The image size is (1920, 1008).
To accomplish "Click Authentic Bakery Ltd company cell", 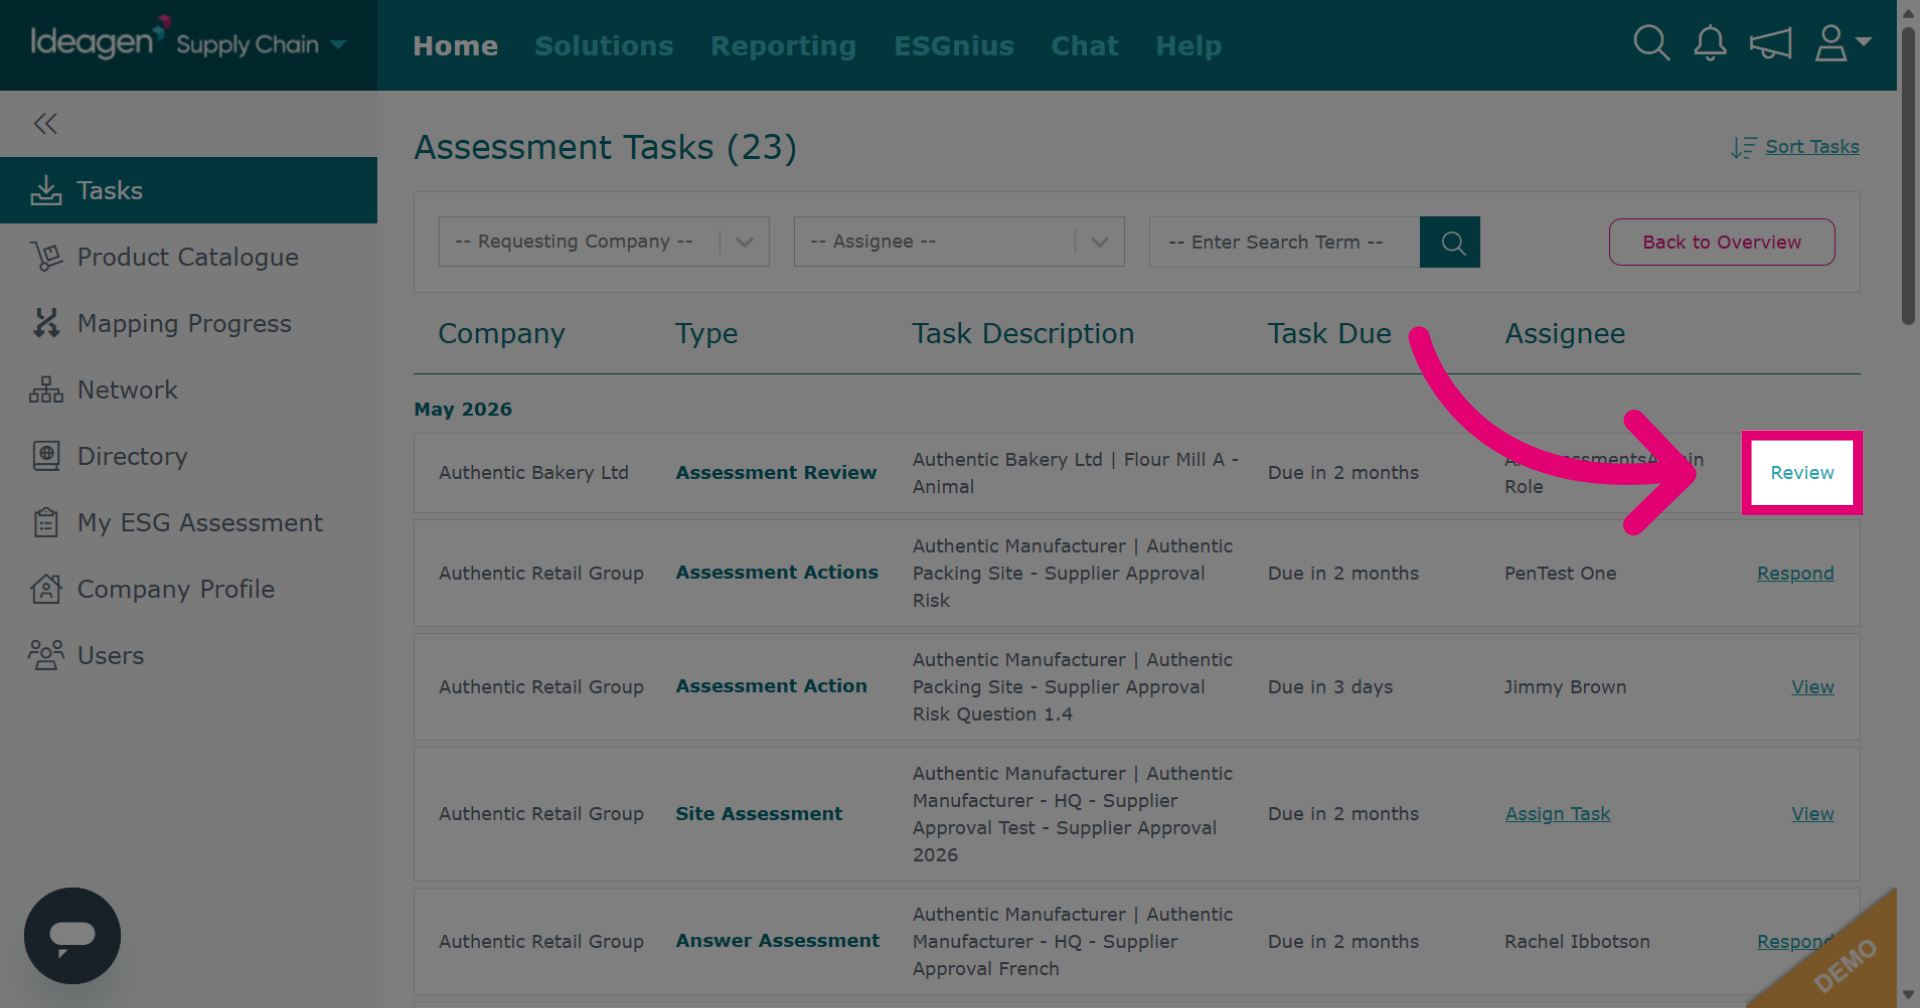I will [x=533, y=472].
